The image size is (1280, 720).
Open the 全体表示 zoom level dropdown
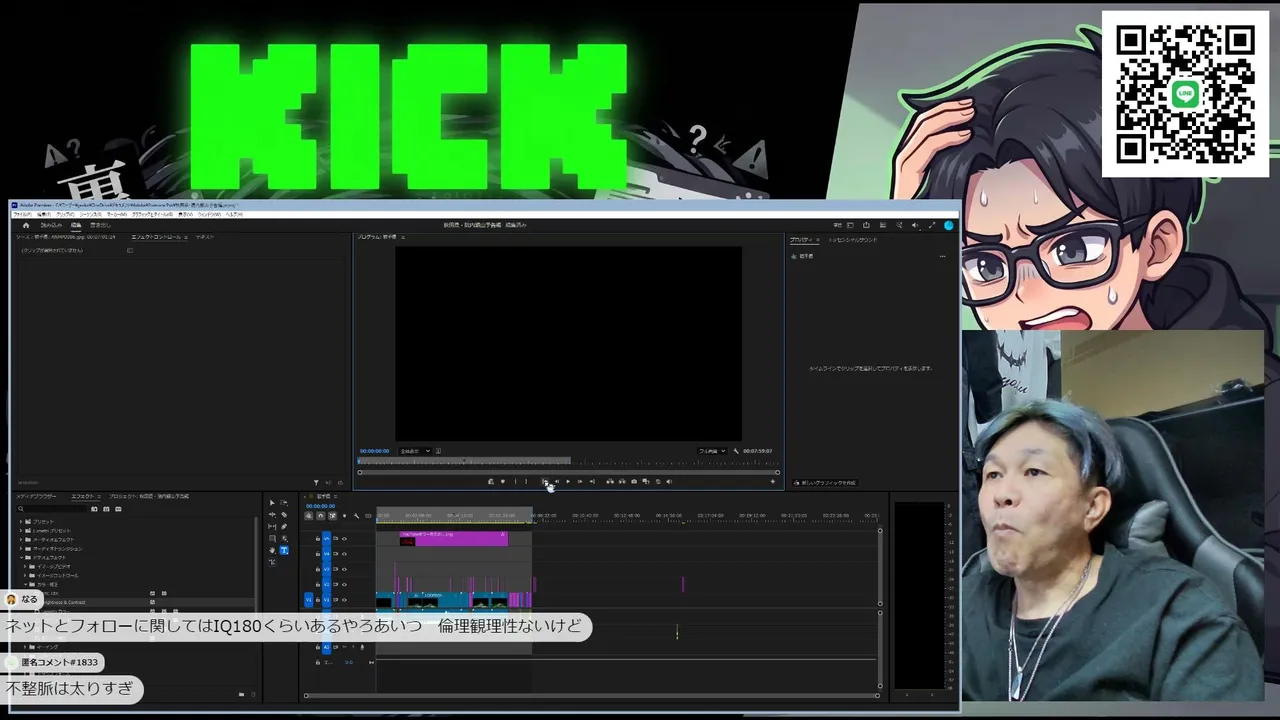pos(415,451)
